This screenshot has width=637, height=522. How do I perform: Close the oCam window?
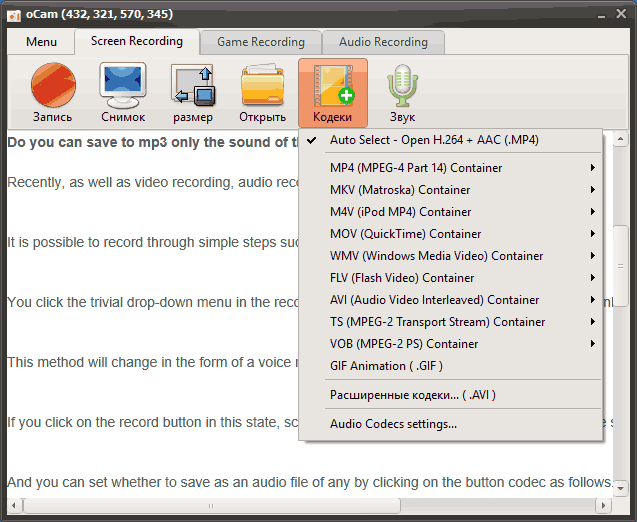pyautogui.click(x=621, y=14)
